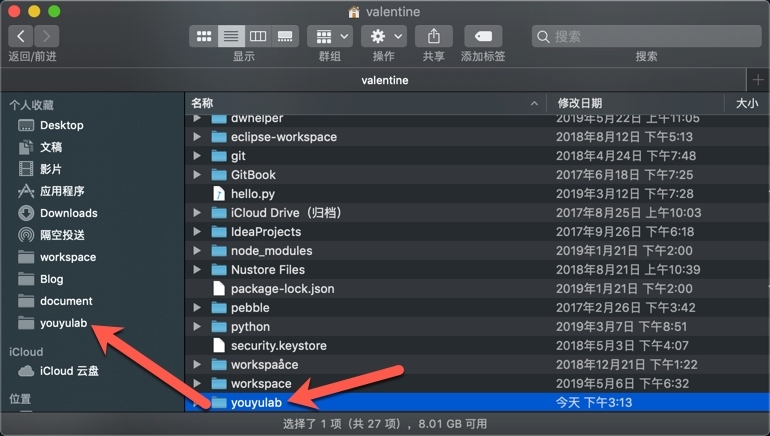Open Downloads in the sidebar

[x=68, y=213]
